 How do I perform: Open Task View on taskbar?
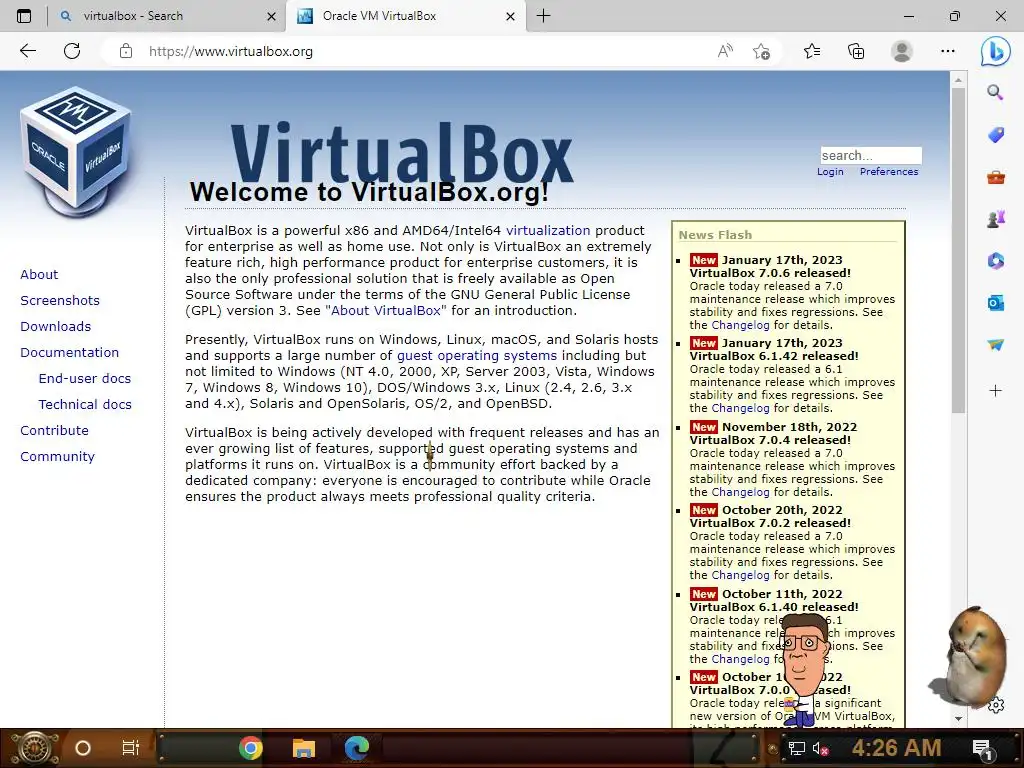tap(131, 748)
